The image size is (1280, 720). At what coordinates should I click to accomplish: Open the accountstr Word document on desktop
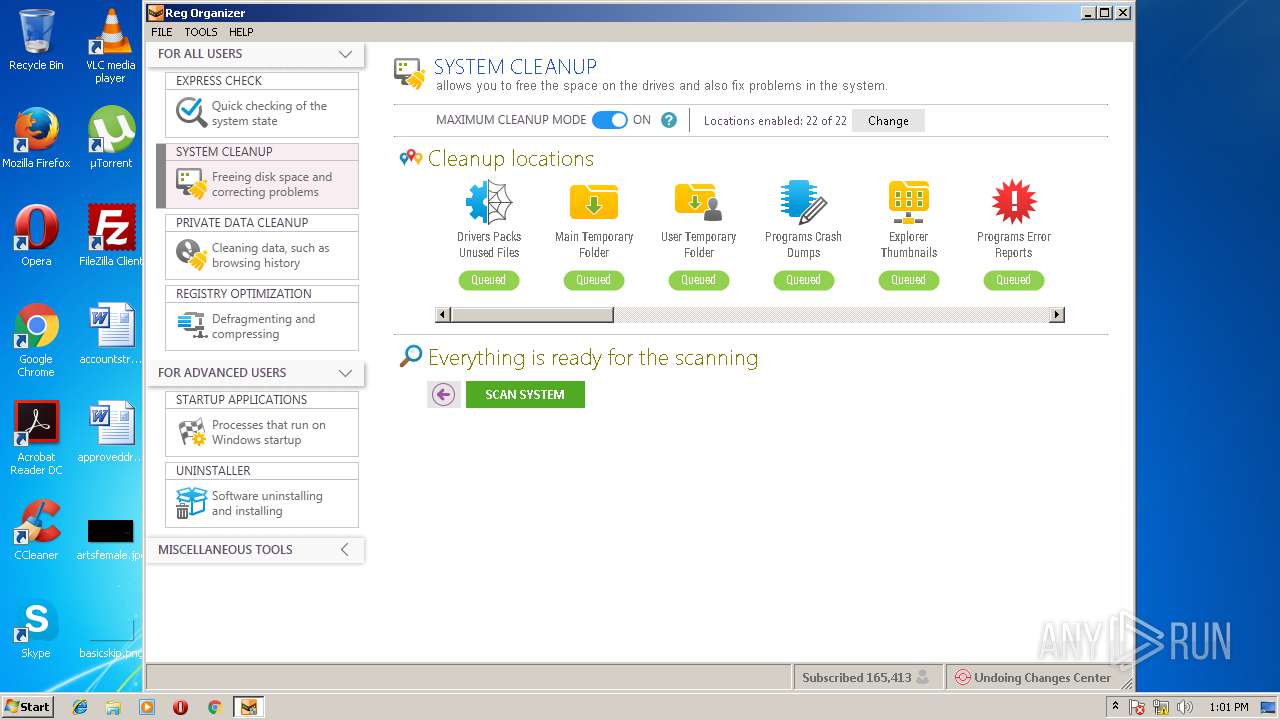110,335
